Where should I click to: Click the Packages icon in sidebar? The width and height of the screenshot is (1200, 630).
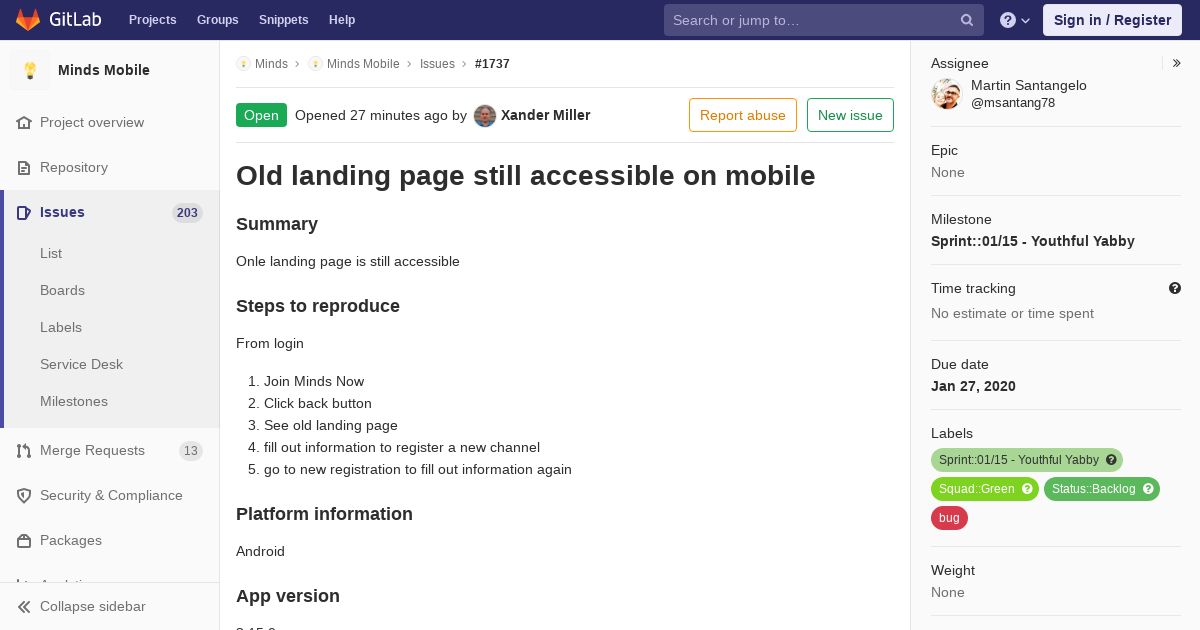click(x=24, y=541)
